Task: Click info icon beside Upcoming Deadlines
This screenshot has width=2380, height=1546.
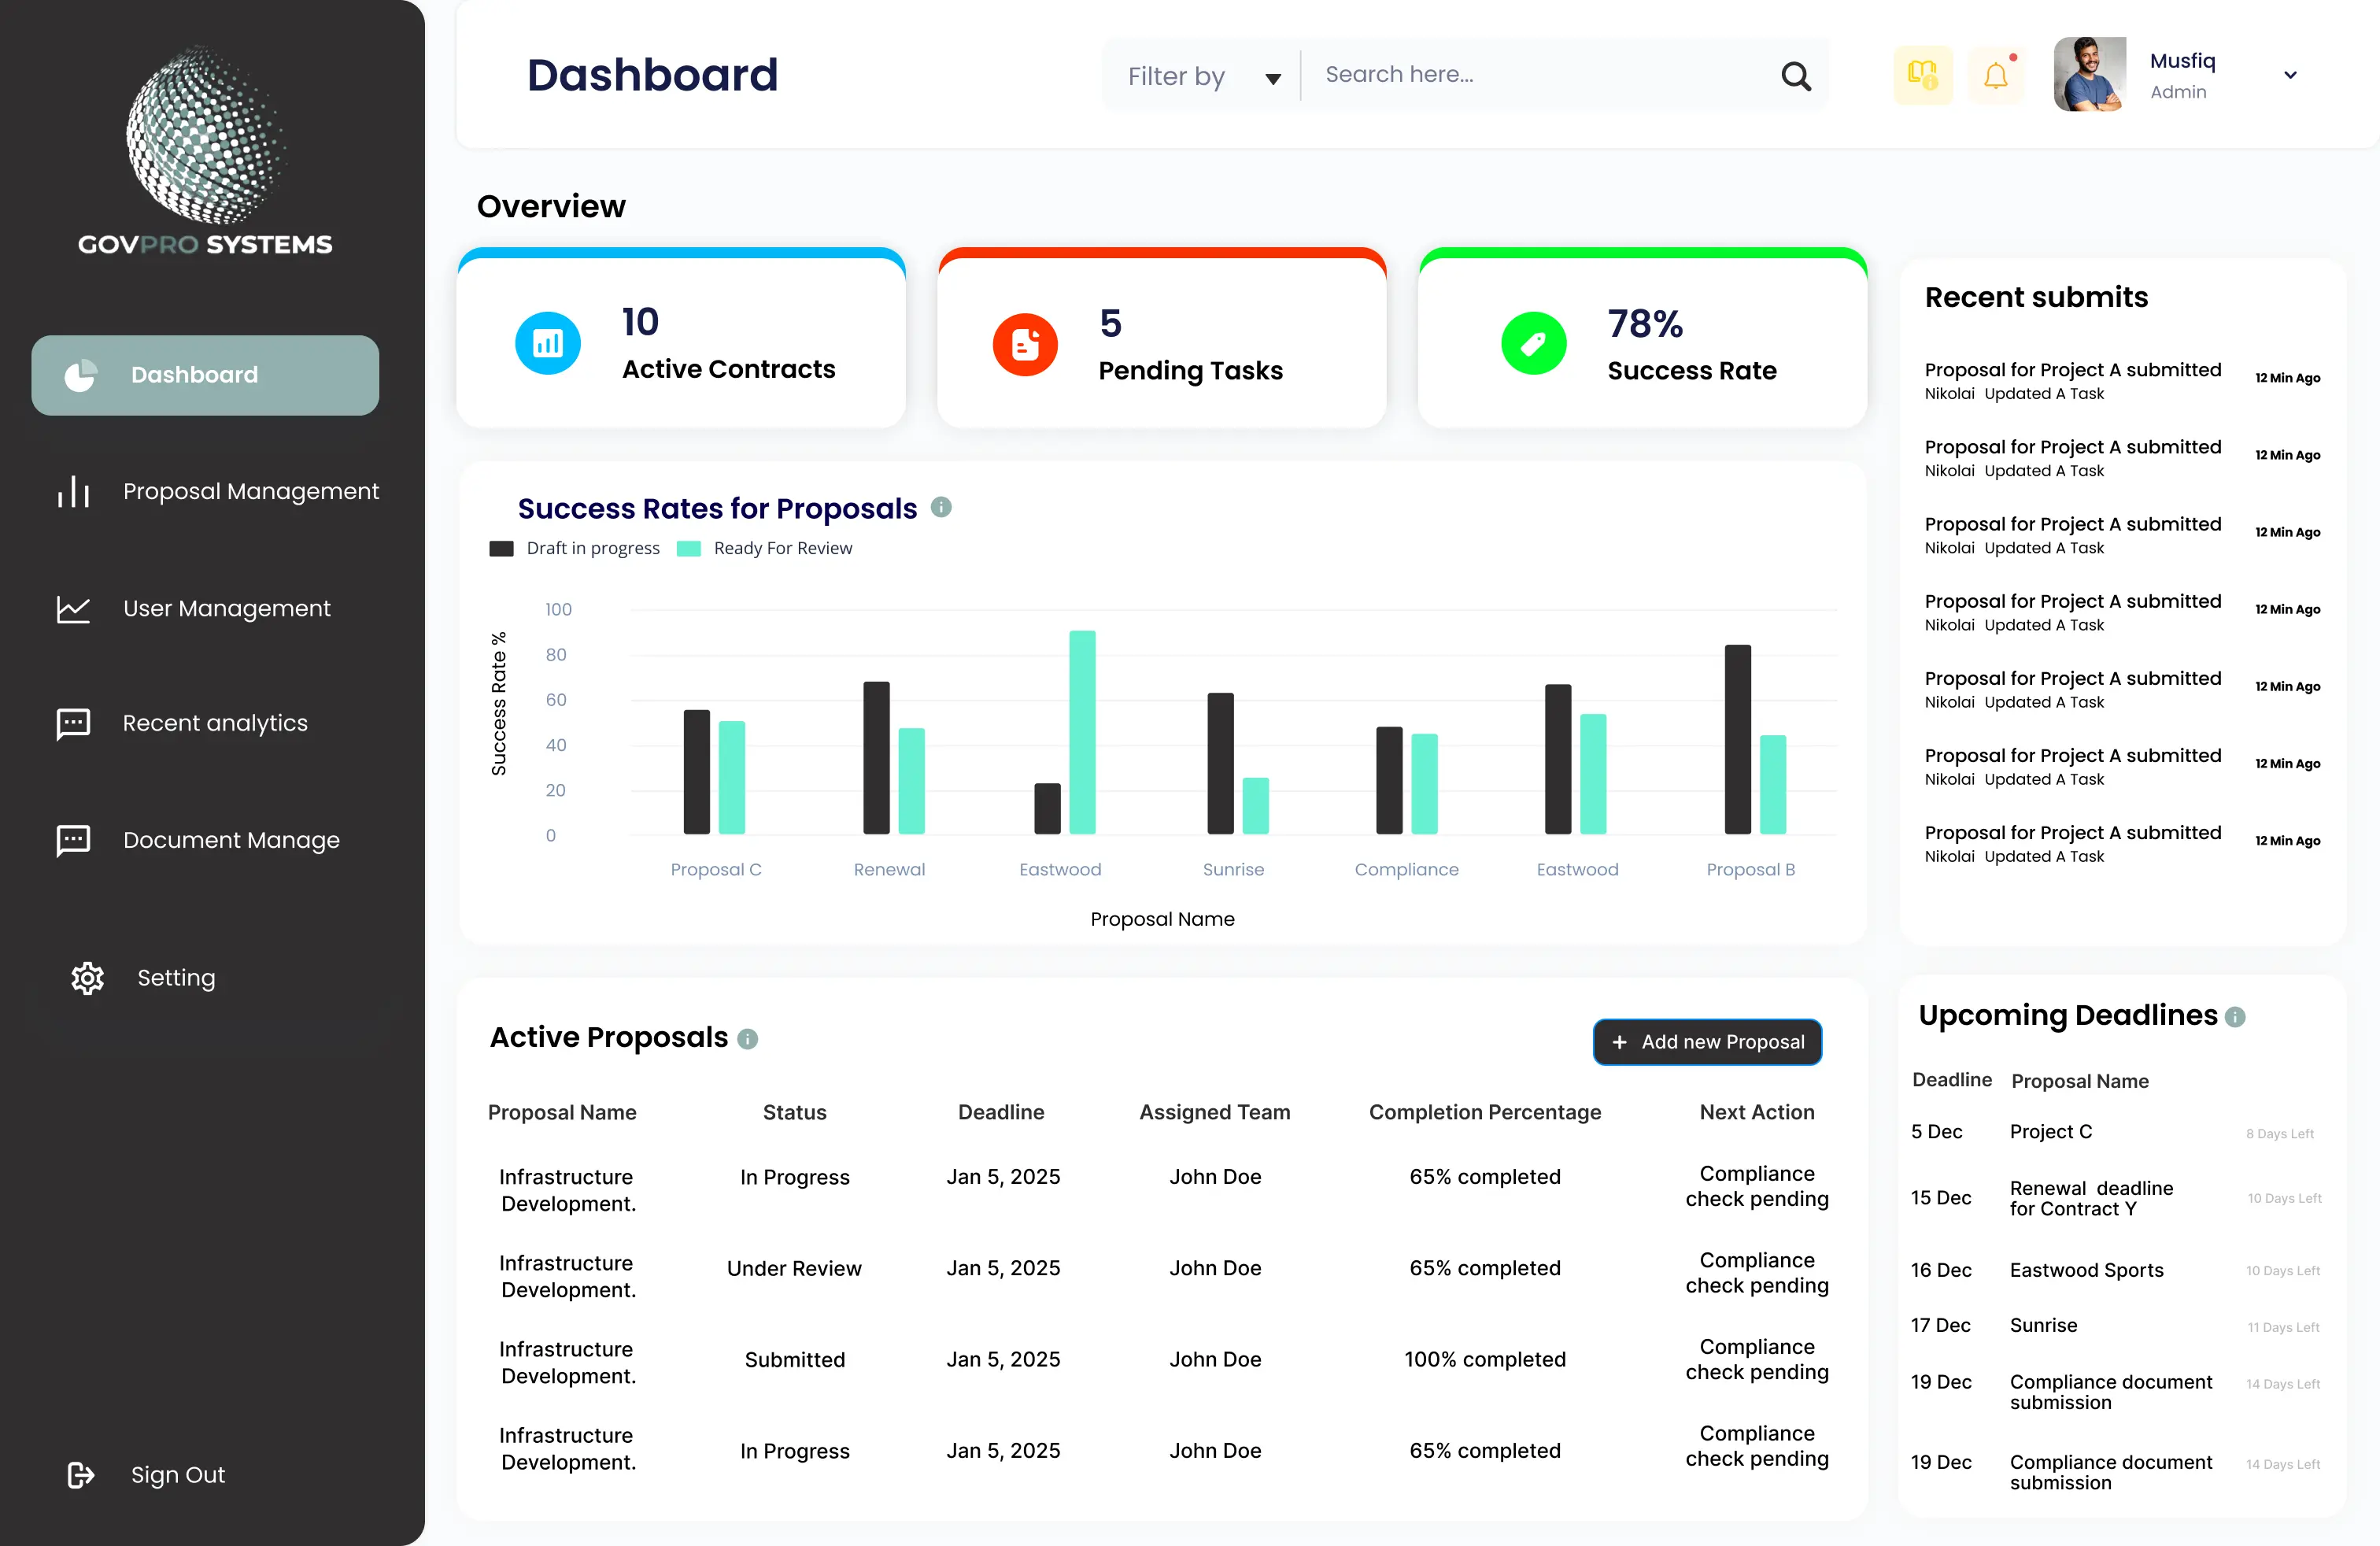Action: (2235, 1017)
